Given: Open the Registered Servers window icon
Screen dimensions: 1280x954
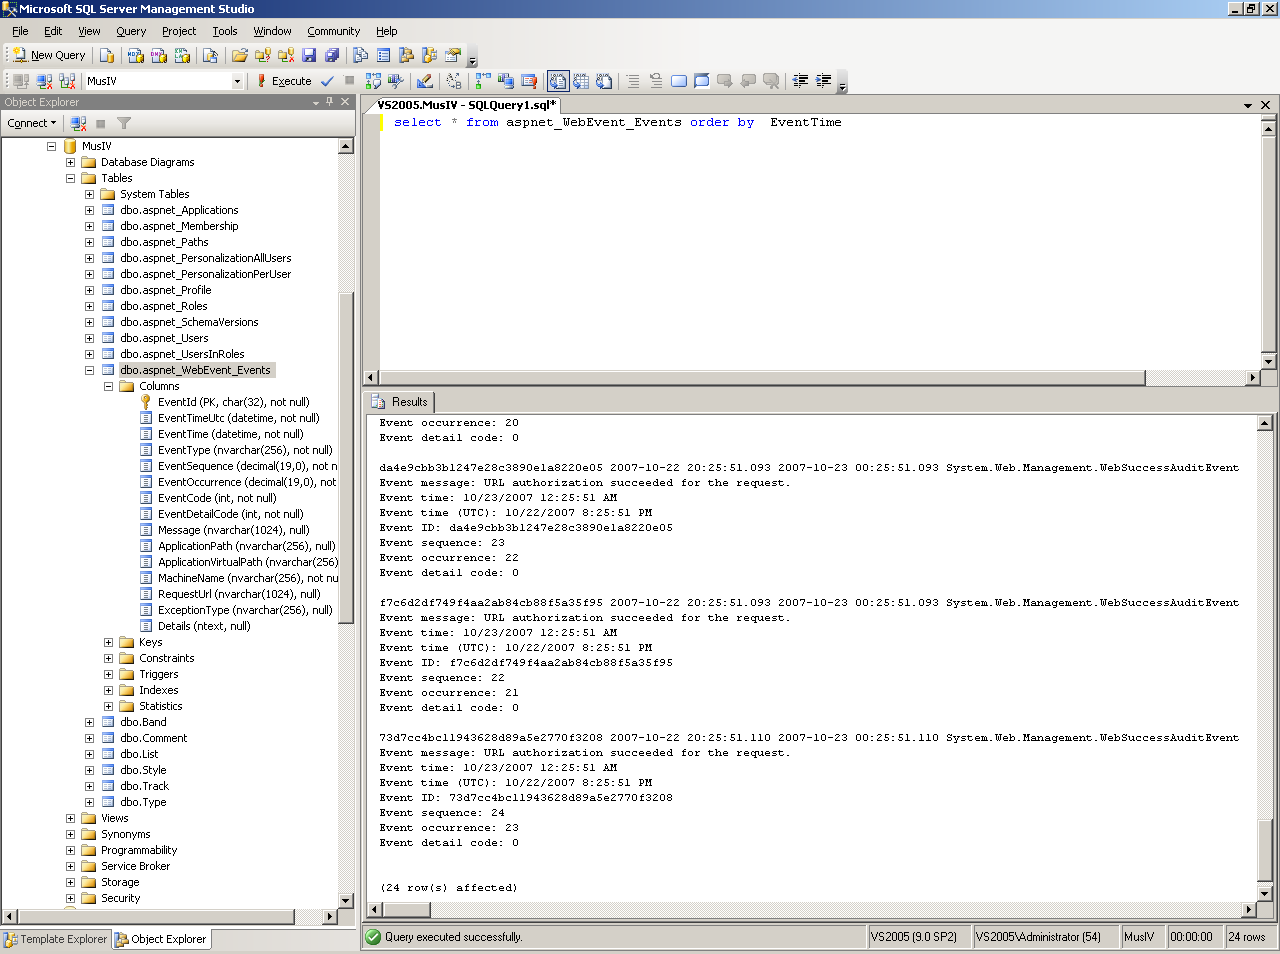Looking at the screenshot, I should 361,55.
